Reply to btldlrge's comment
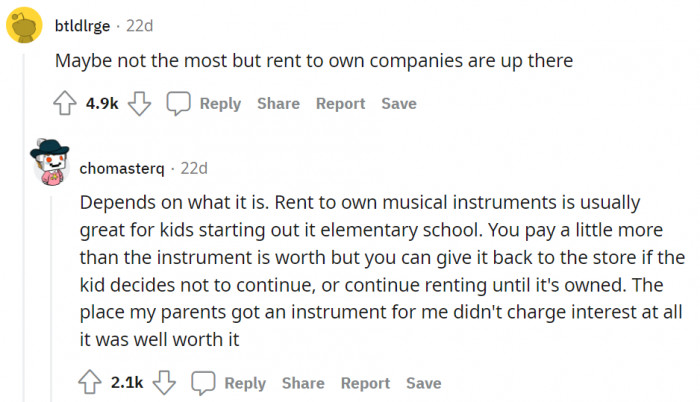The height and width of the screenshot is (402, 700). pyautogui.click(x=219, y=104)
